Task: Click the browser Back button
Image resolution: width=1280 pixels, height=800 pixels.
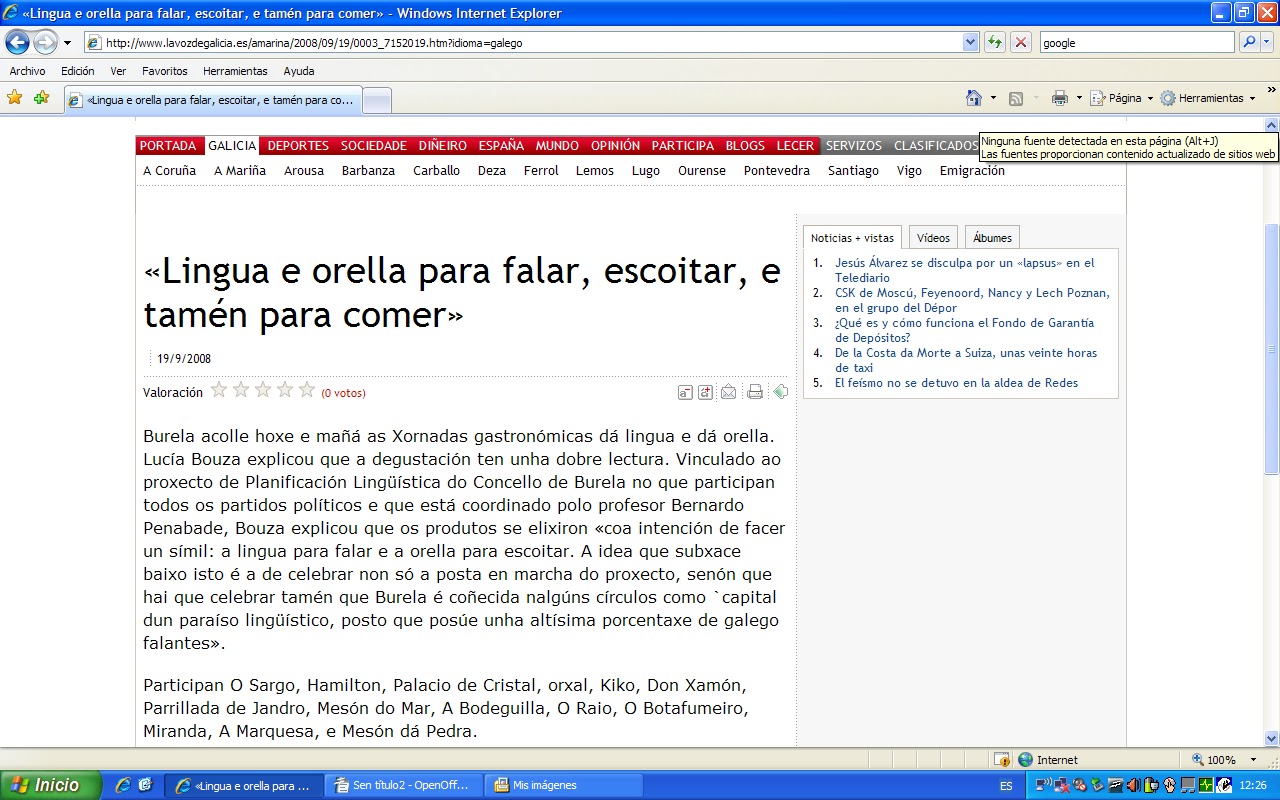Action: pos(17,42)
